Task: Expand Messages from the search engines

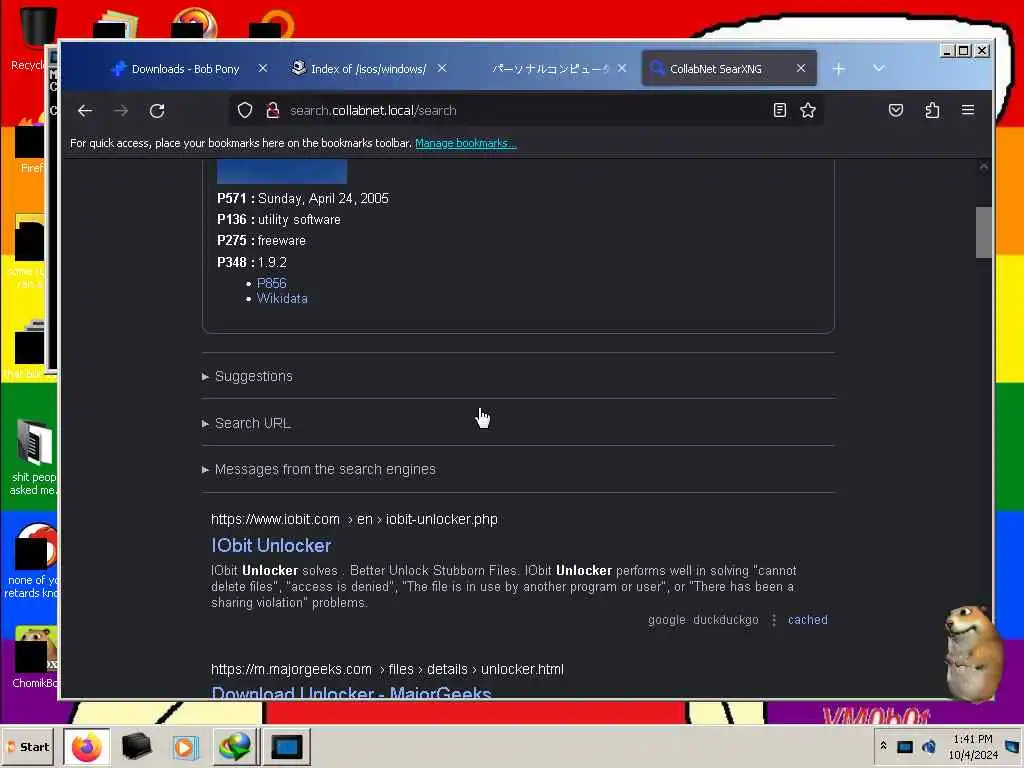Action: [x=325, y=470]
